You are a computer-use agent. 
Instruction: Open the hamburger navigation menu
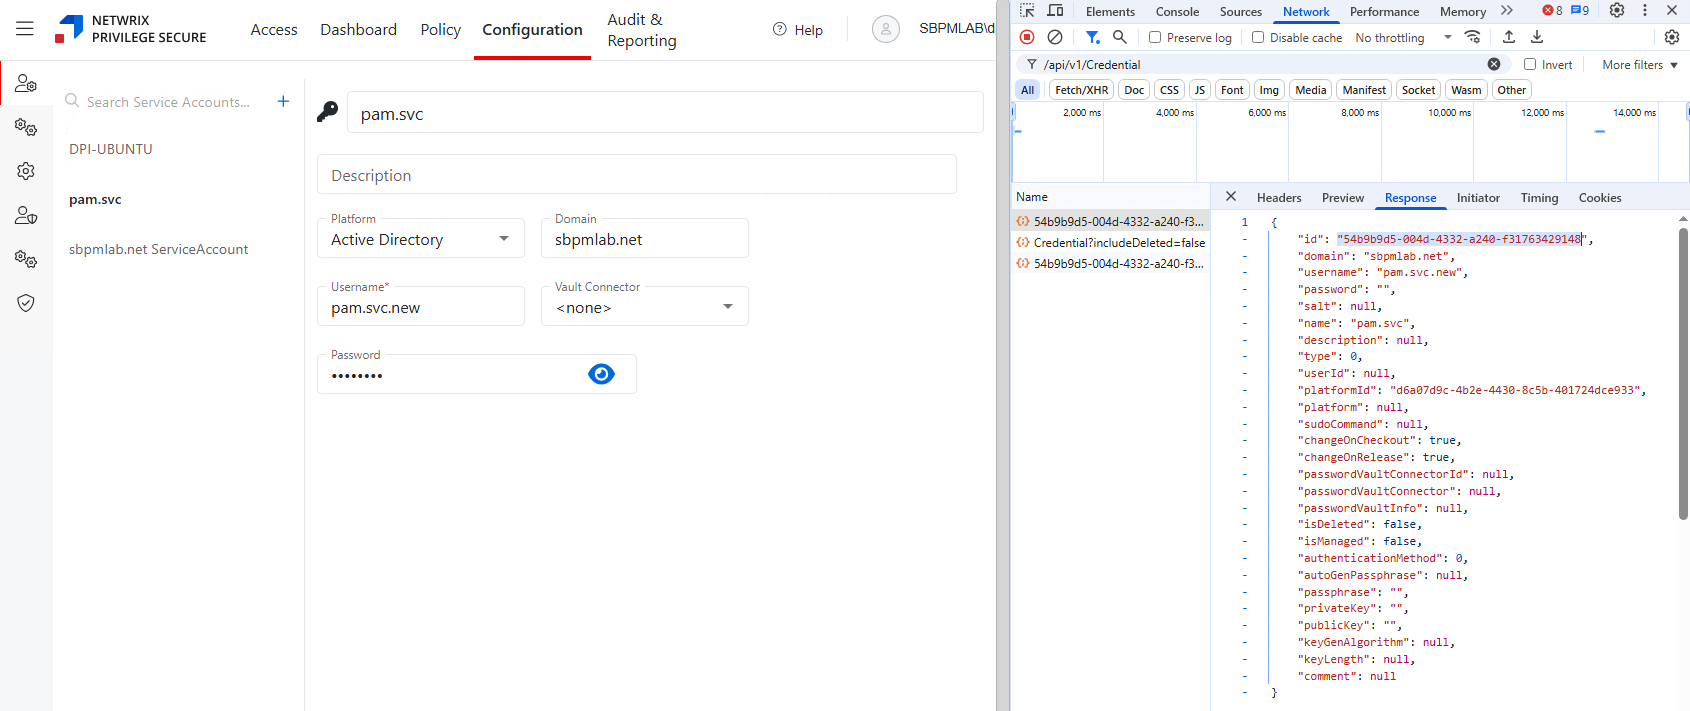[x=25, y=29]
